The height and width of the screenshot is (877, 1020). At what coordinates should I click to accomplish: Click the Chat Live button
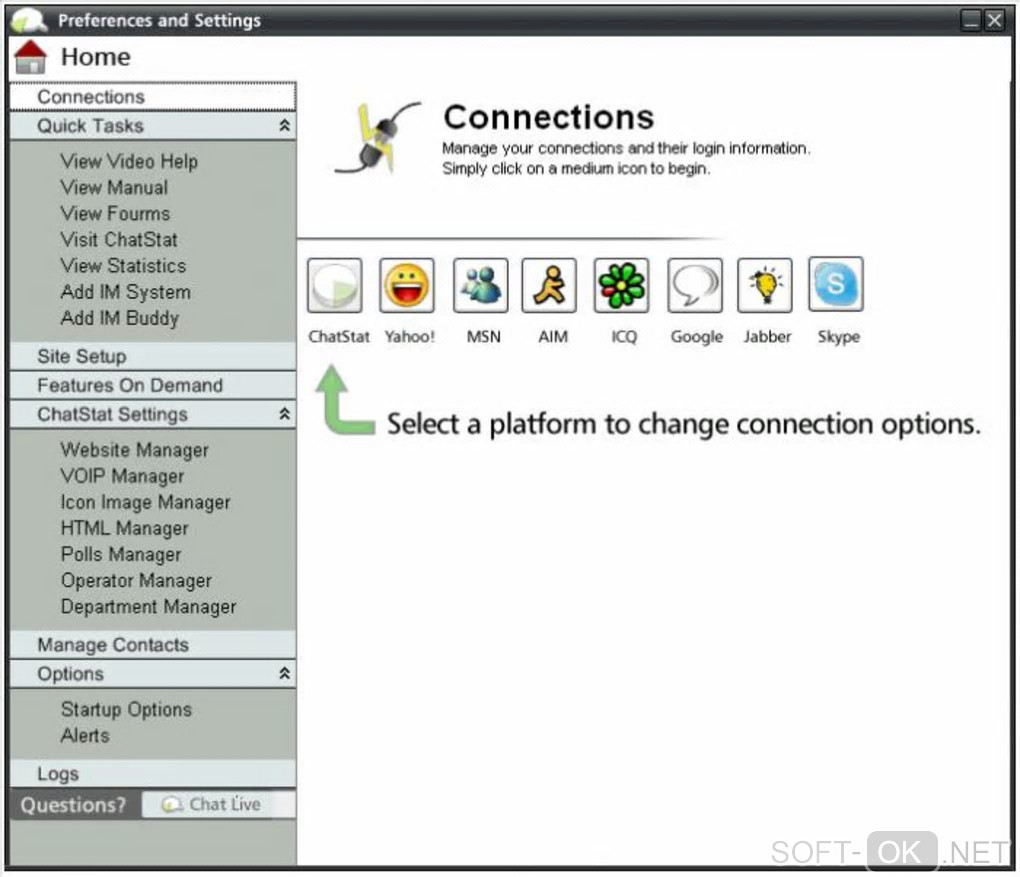coord(219,805)
